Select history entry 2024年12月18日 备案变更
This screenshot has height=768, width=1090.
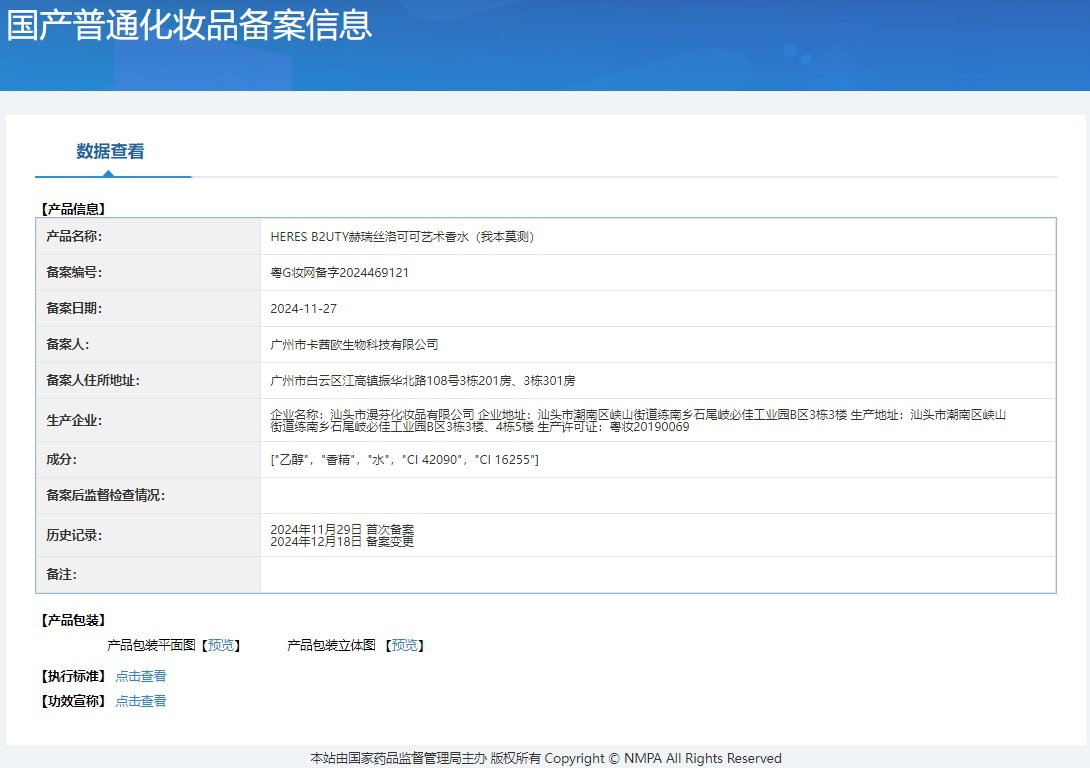(x=341, y=541)
